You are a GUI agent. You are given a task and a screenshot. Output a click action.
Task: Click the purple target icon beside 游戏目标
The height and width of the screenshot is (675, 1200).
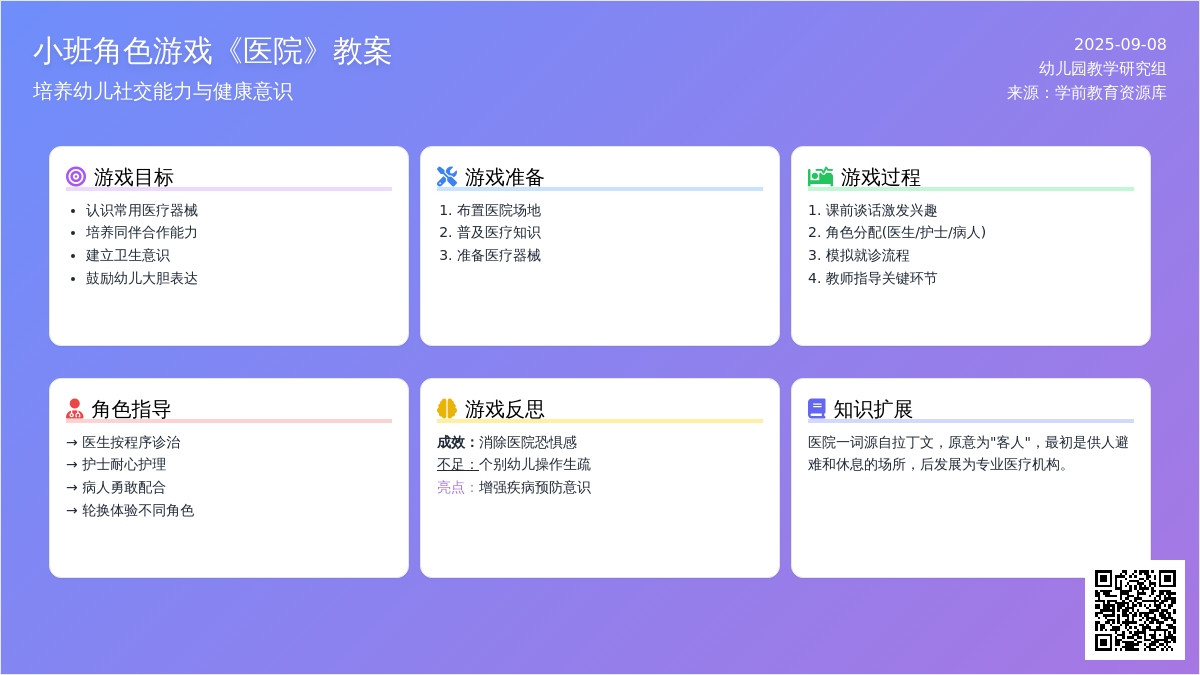[x=76, y=177]
